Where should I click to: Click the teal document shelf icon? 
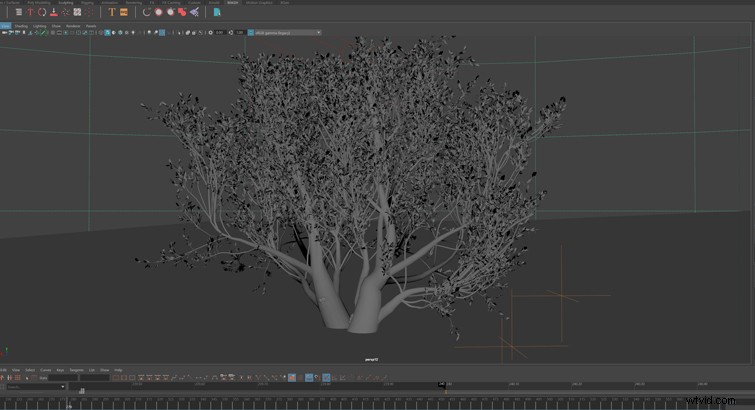(x=217, y=12)
